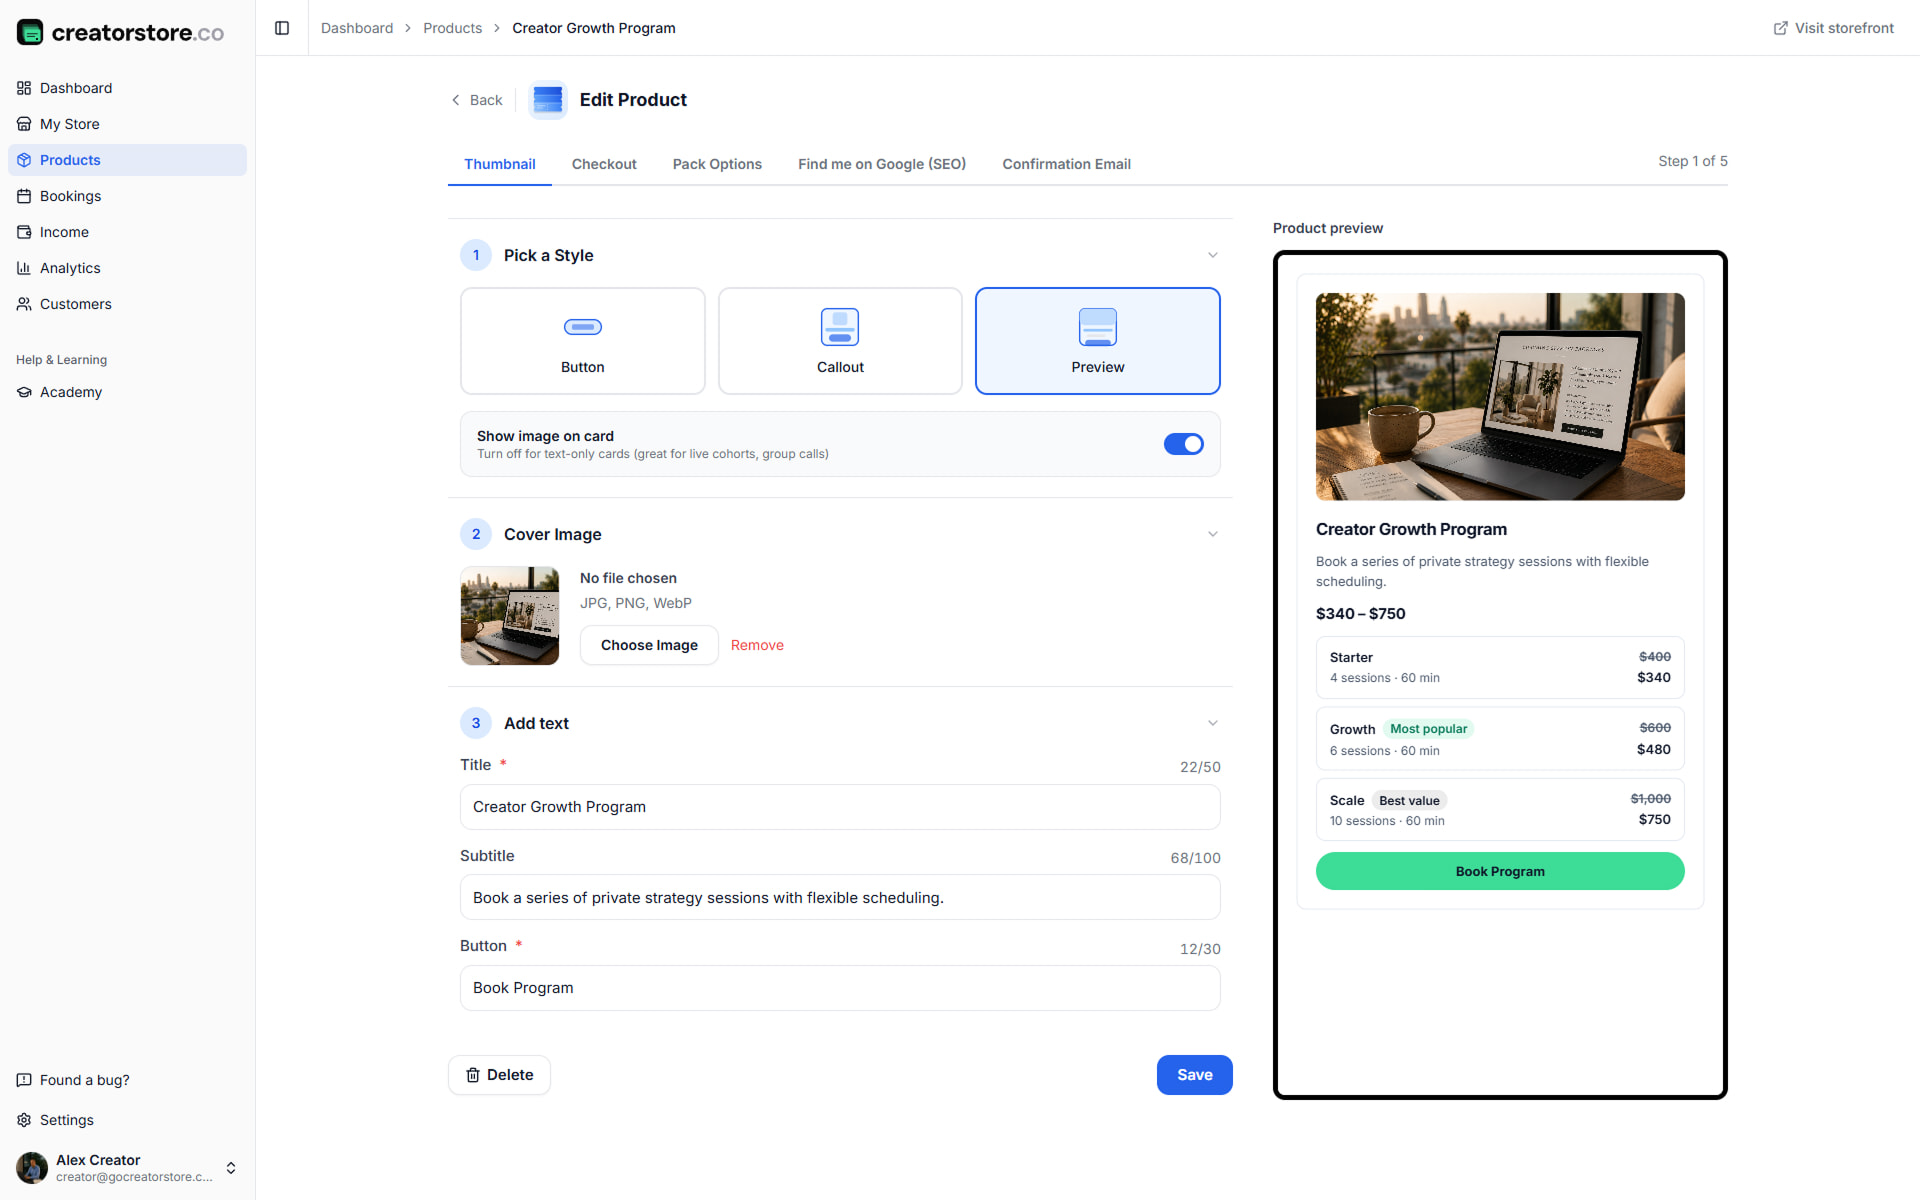Go Back from Edit Product
Screen dimensions: 1920x1200
[x=477, y=100]
